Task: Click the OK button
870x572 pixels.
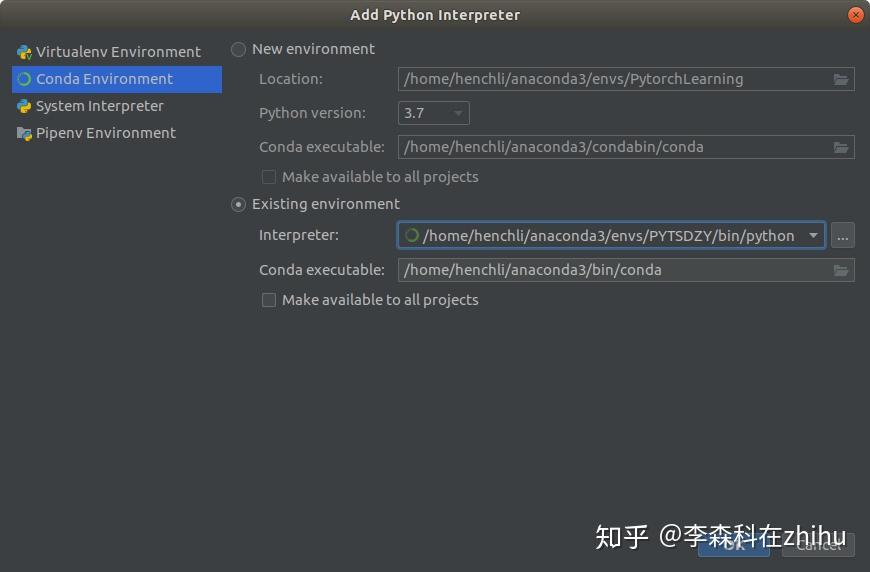Action: (734, 545)
